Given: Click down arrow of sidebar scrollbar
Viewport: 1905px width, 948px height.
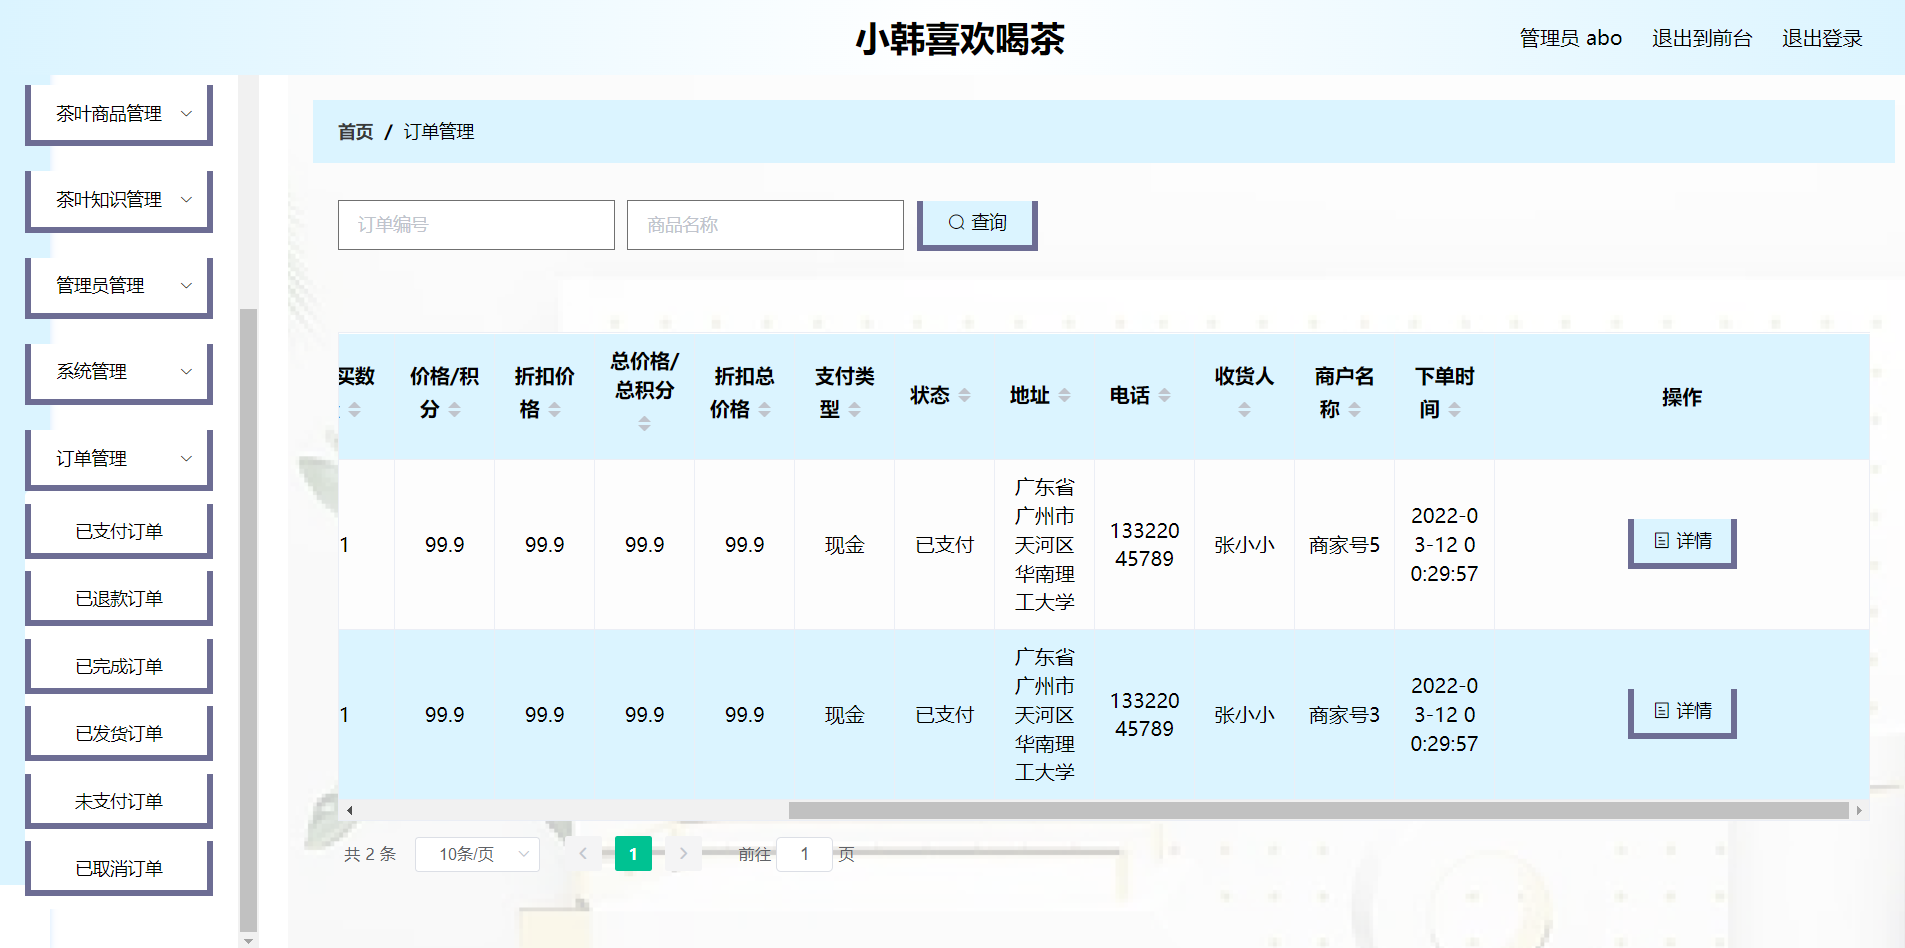Looking at the screenshot, I should coord(248,940).
